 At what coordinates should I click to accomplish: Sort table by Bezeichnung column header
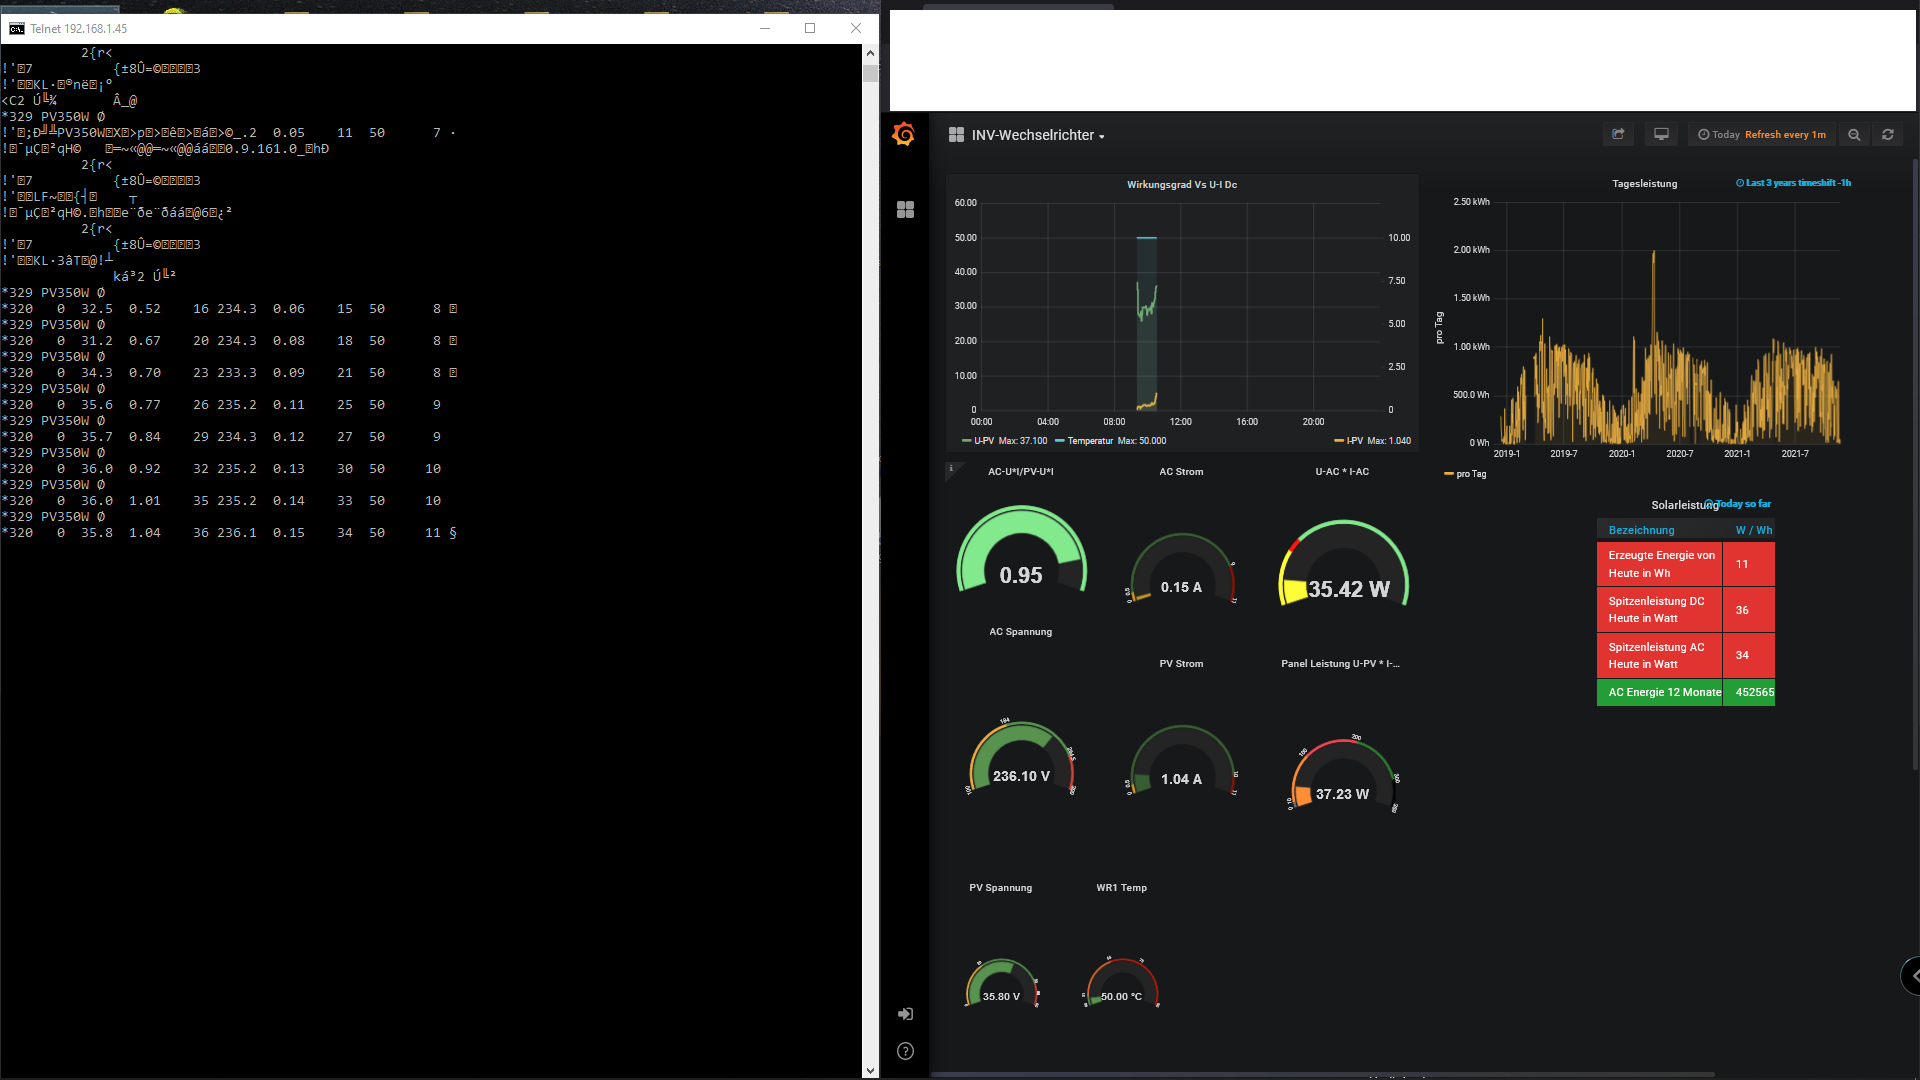[x=1641, y=530]
